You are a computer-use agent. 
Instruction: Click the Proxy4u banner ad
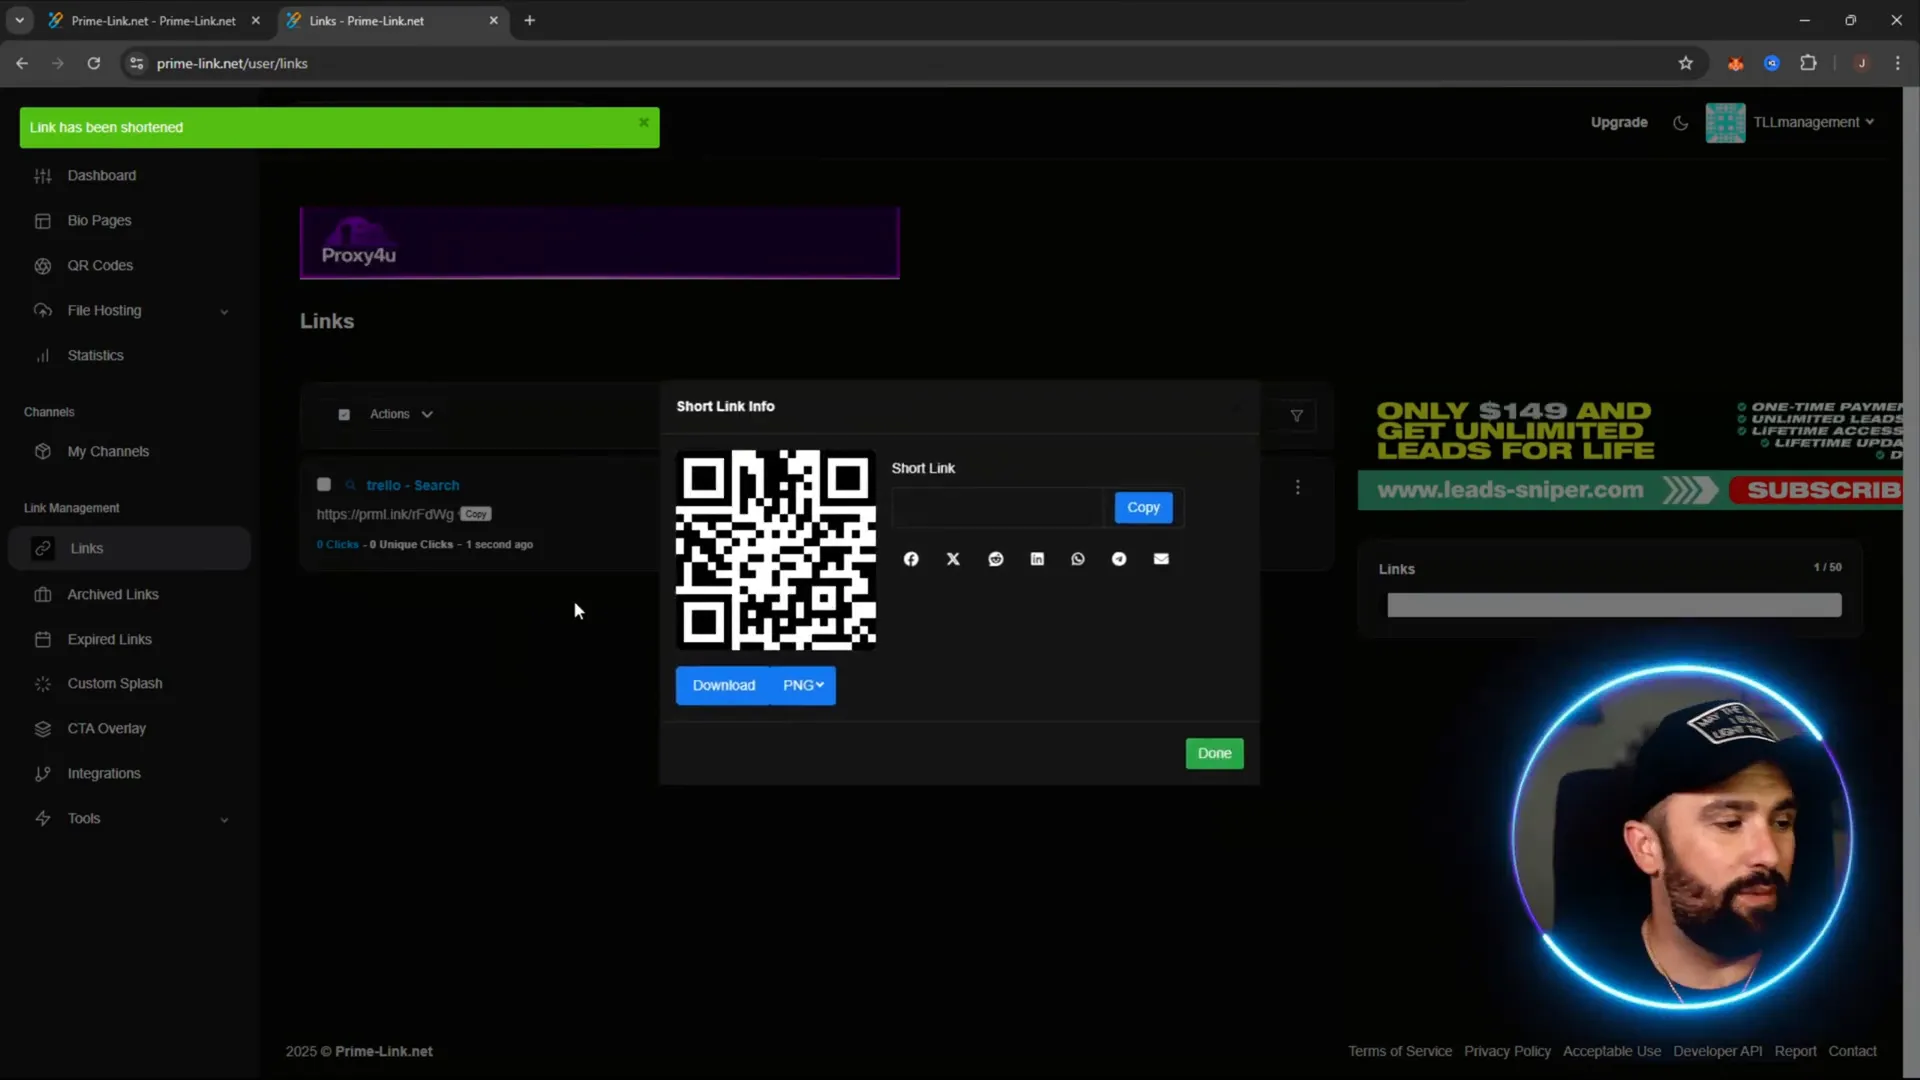599,243
